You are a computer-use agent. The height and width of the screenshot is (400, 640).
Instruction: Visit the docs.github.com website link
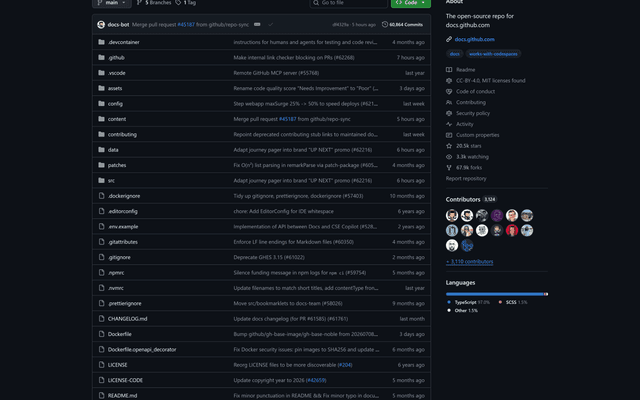tap(475, 39)
